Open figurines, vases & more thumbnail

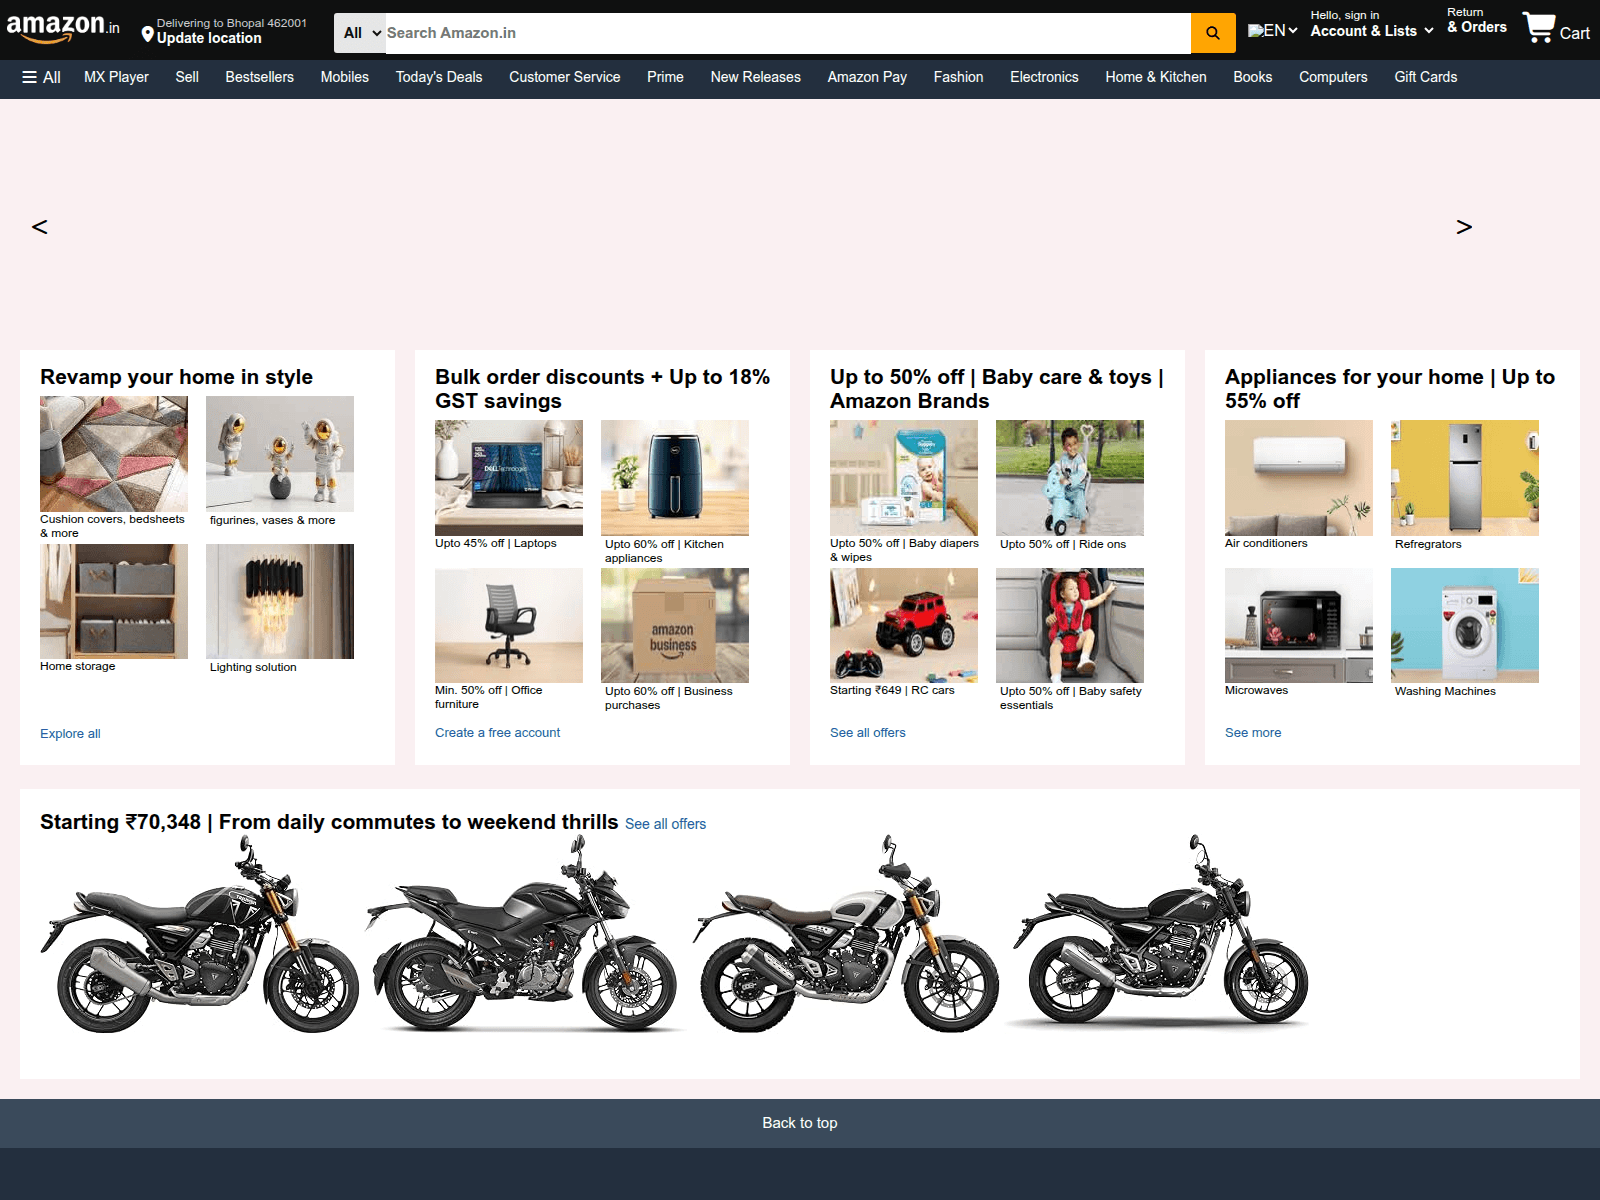[x=280, y=454]
